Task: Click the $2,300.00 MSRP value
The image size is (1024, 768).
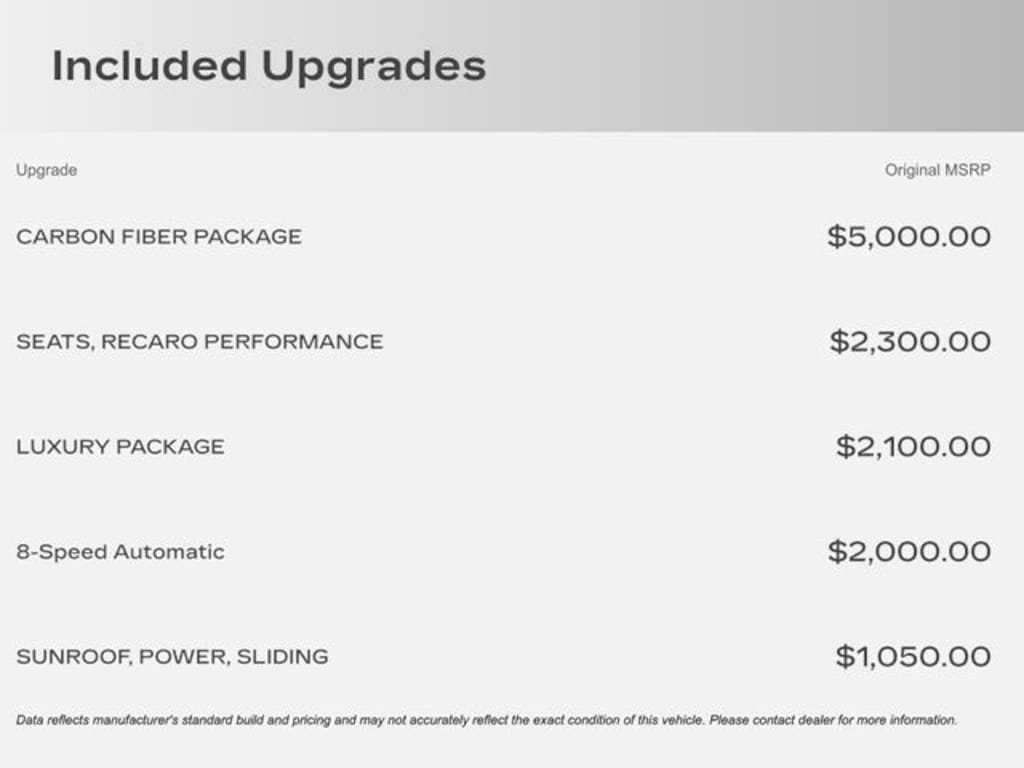Action: (909, 342)
